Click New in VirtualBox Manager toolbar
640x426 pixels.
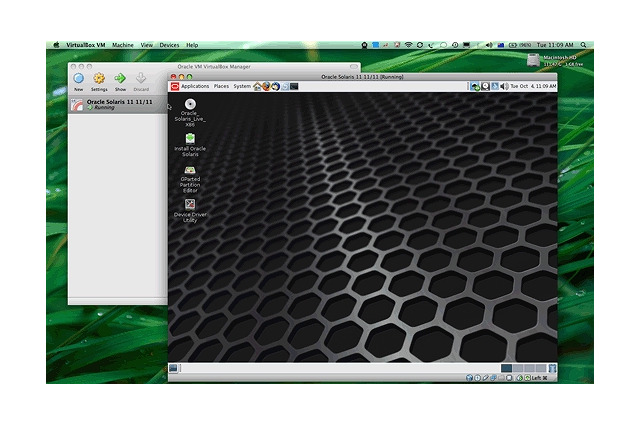(x=78, y=82)
